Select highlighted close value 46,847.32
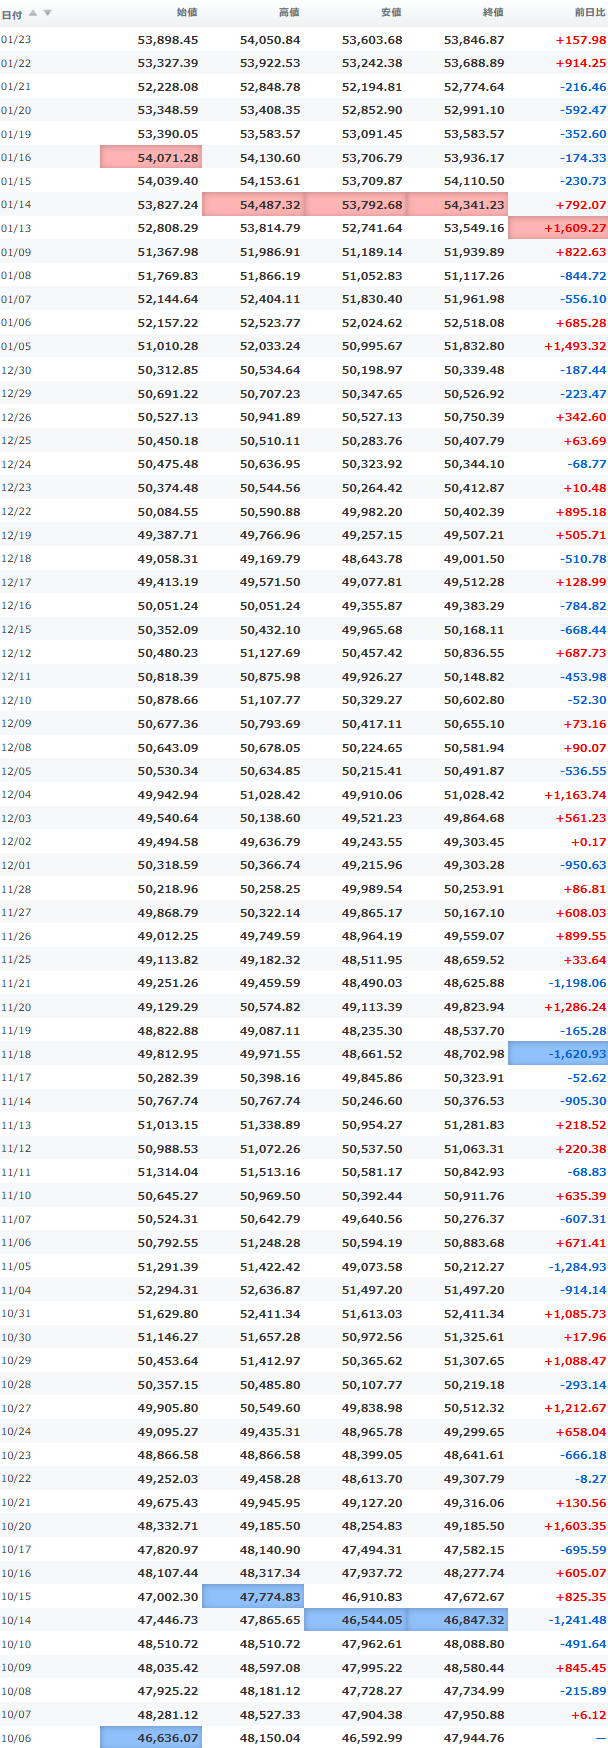This screenshot has height=1748, width=608. [457, 1620]
